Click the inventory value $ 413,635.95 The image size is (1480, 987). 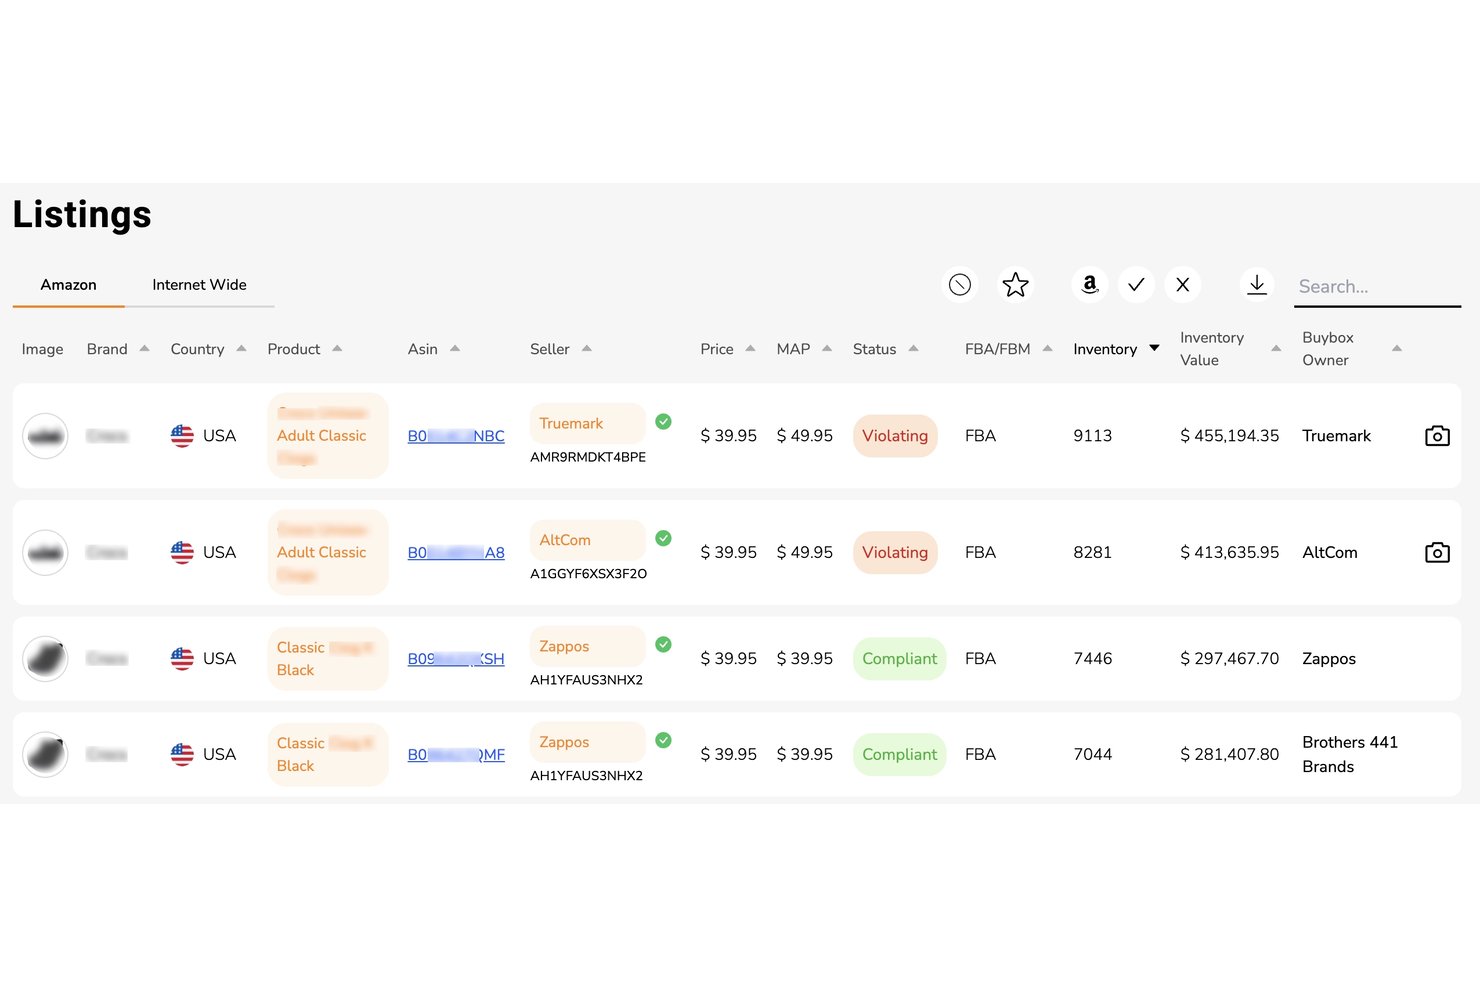click(1229, 552)
